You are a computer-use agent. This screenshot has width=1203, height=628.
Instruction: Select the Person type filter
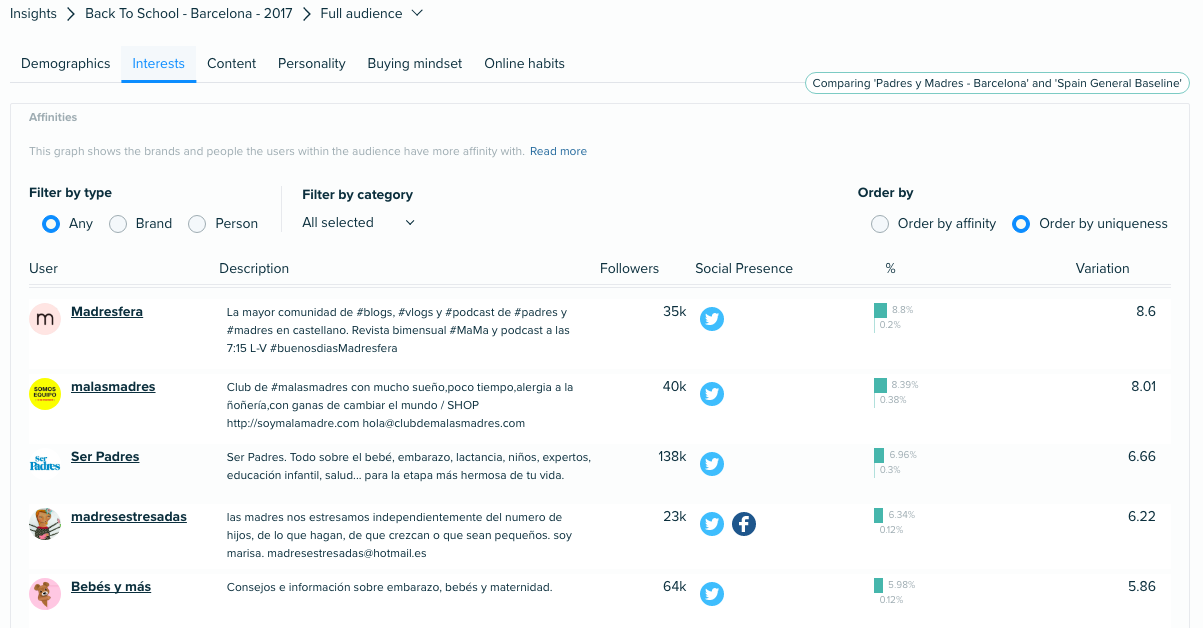point(197,224)
